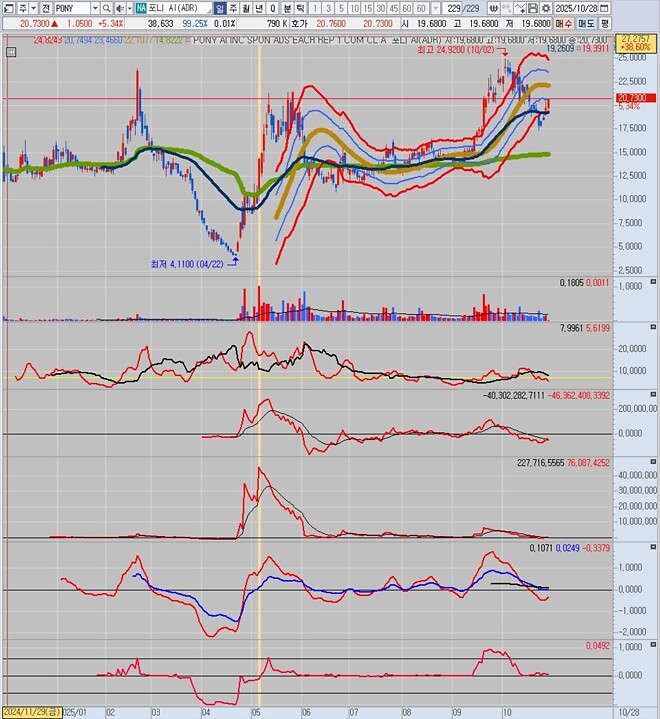Select the yearly (년) period
The height and width of the screenshot is (719, 660).
click(260, 8)
